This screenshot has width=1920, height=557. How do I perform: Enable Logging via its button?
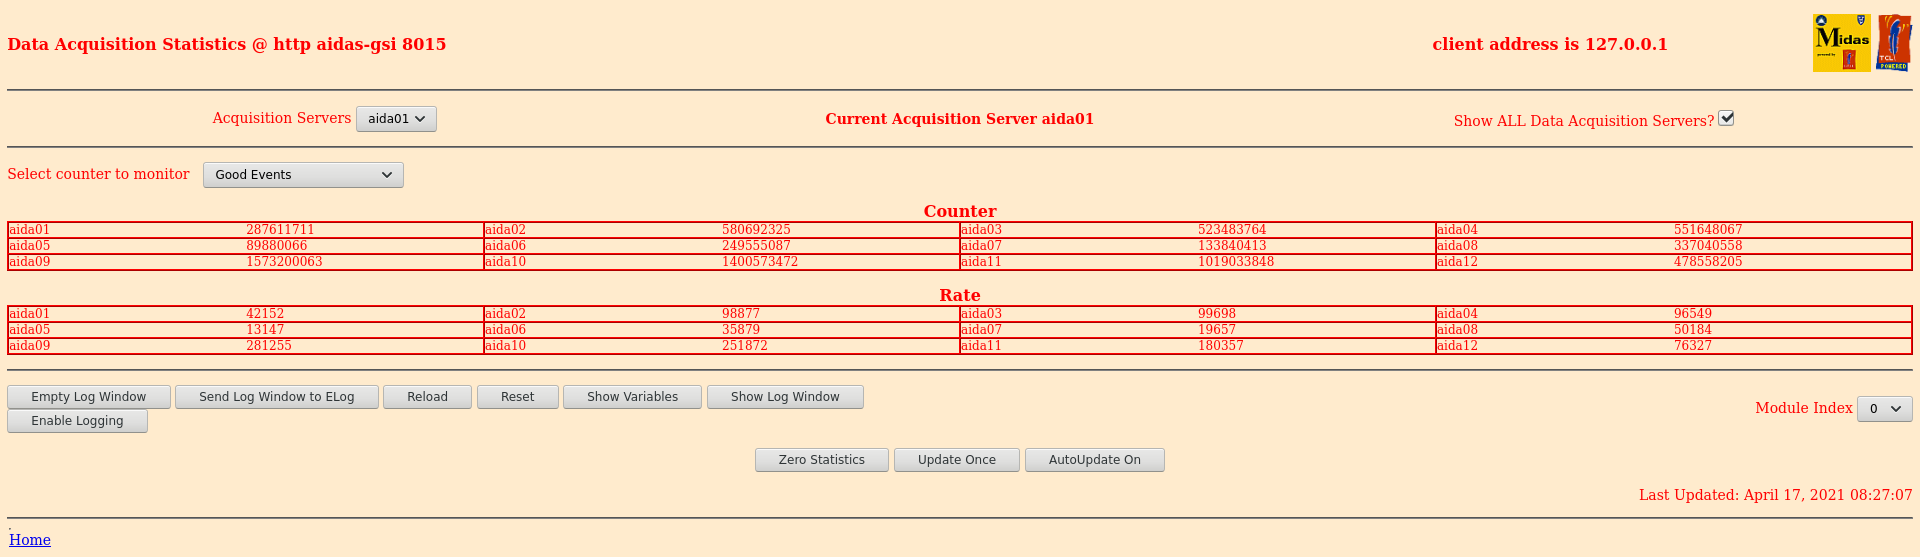click(77, 421)
